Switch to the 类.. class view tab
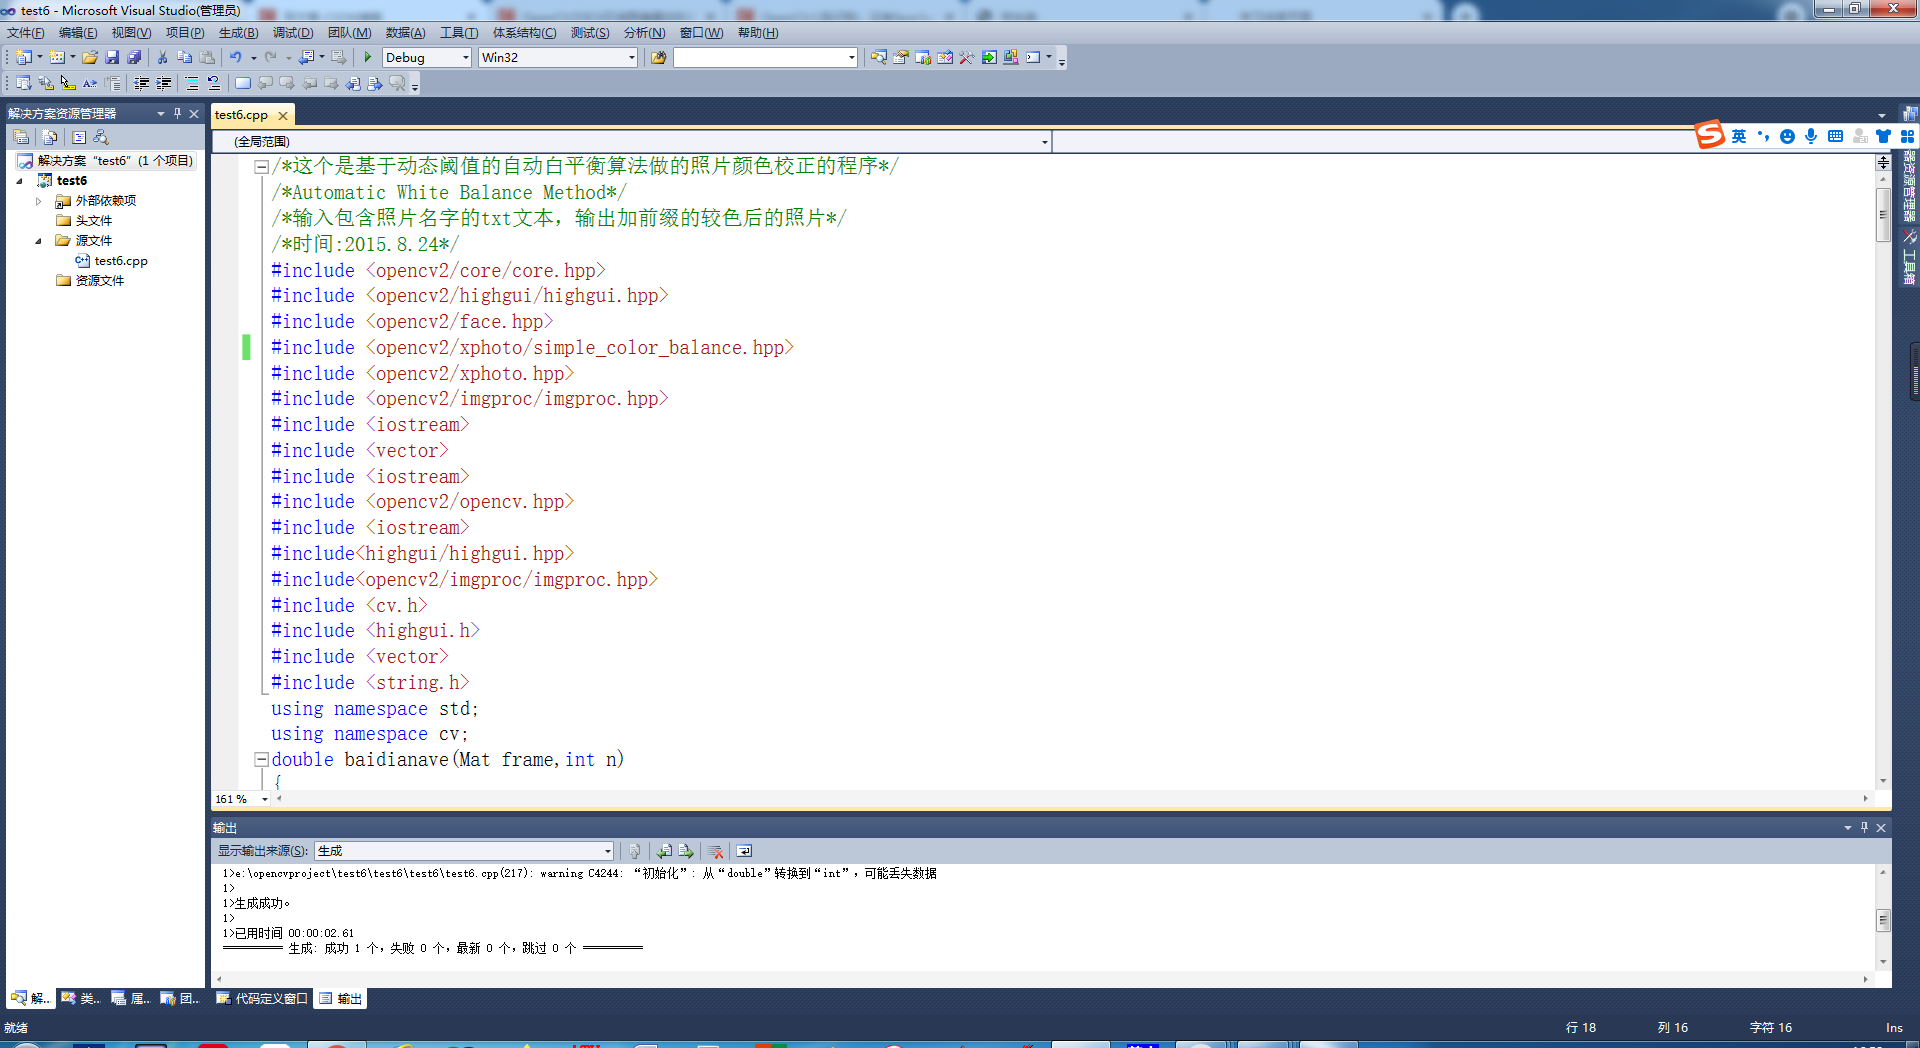Viewport: 1920px width, 1048px height. 80,998
